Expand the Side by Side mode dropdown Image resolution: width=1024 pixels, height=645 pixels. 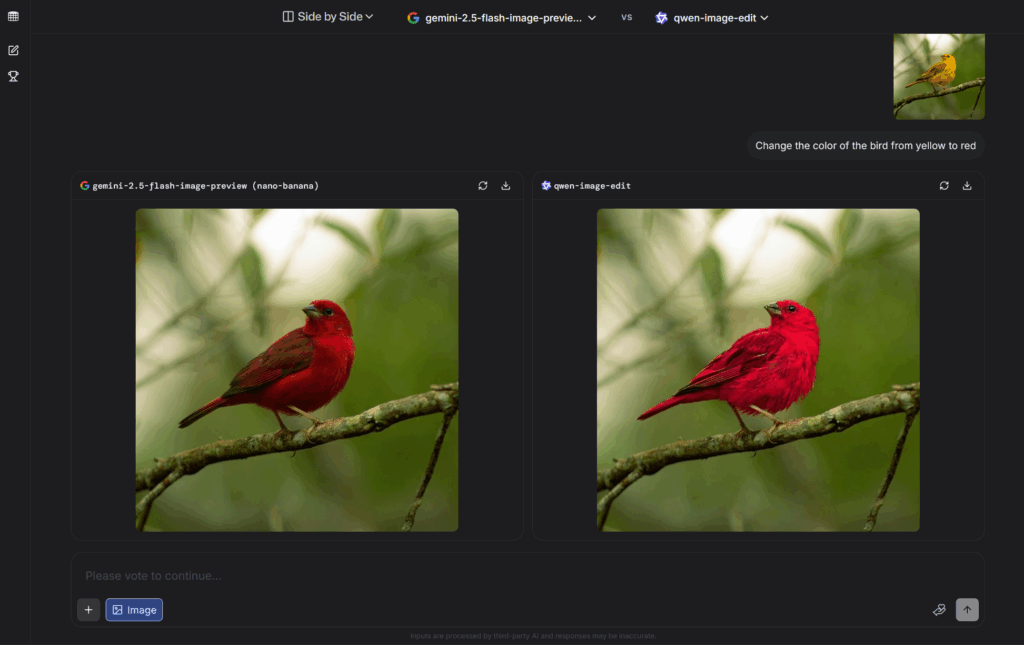pyautogui.click(x=328, y=17)
